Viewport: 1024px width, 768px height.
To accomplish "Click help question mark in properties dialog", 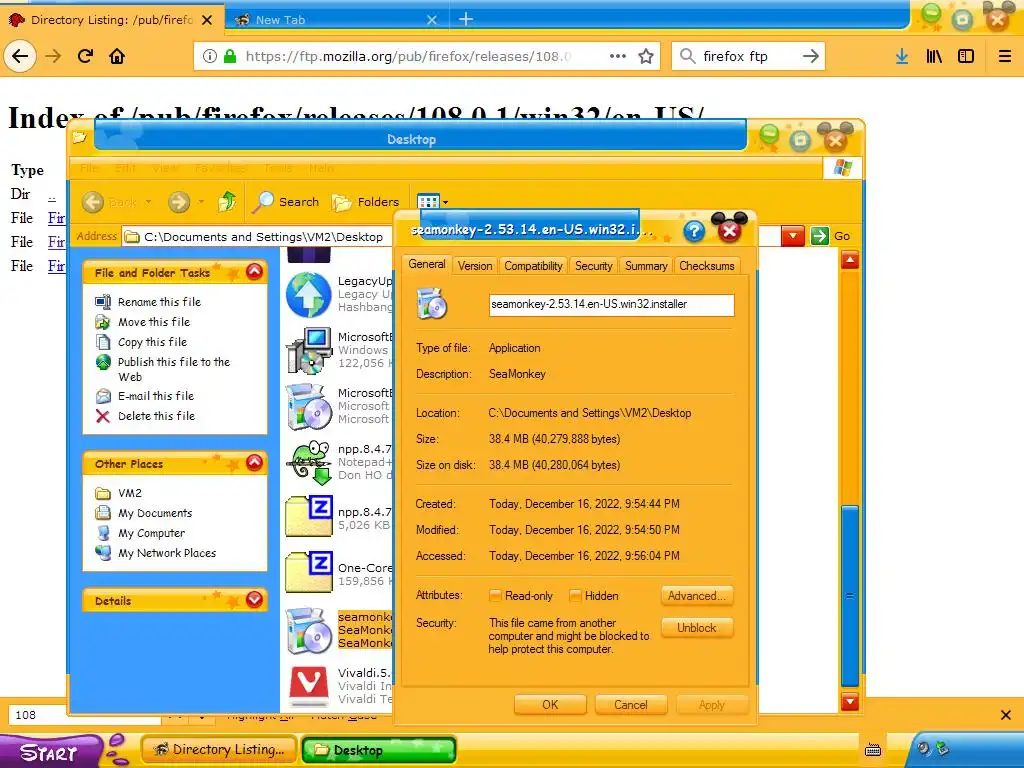I will tap(694, 231).
